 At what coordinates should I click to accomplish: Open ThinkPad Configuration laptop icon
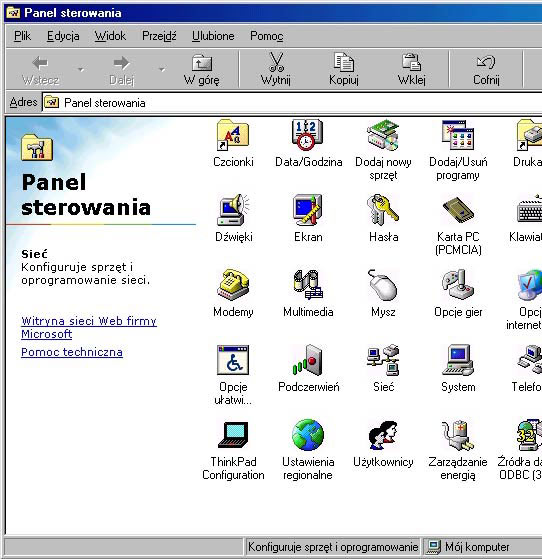[x=233, y=435]
